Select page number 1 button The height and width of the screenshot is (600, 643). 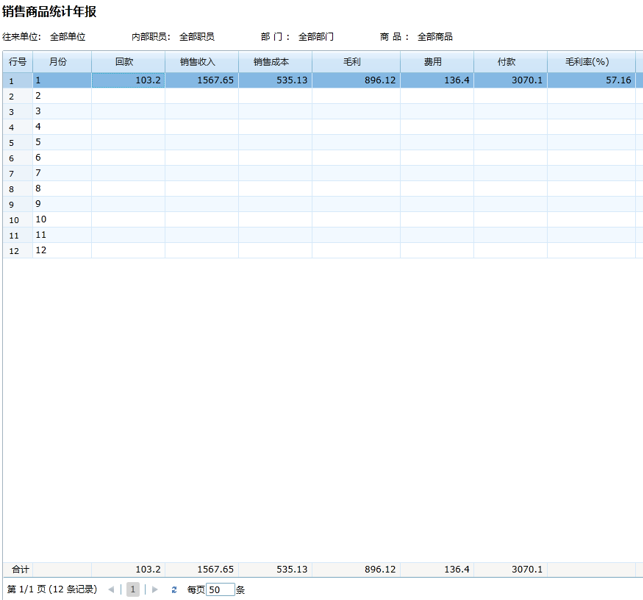pyautogui.click(x=133, y=590)
